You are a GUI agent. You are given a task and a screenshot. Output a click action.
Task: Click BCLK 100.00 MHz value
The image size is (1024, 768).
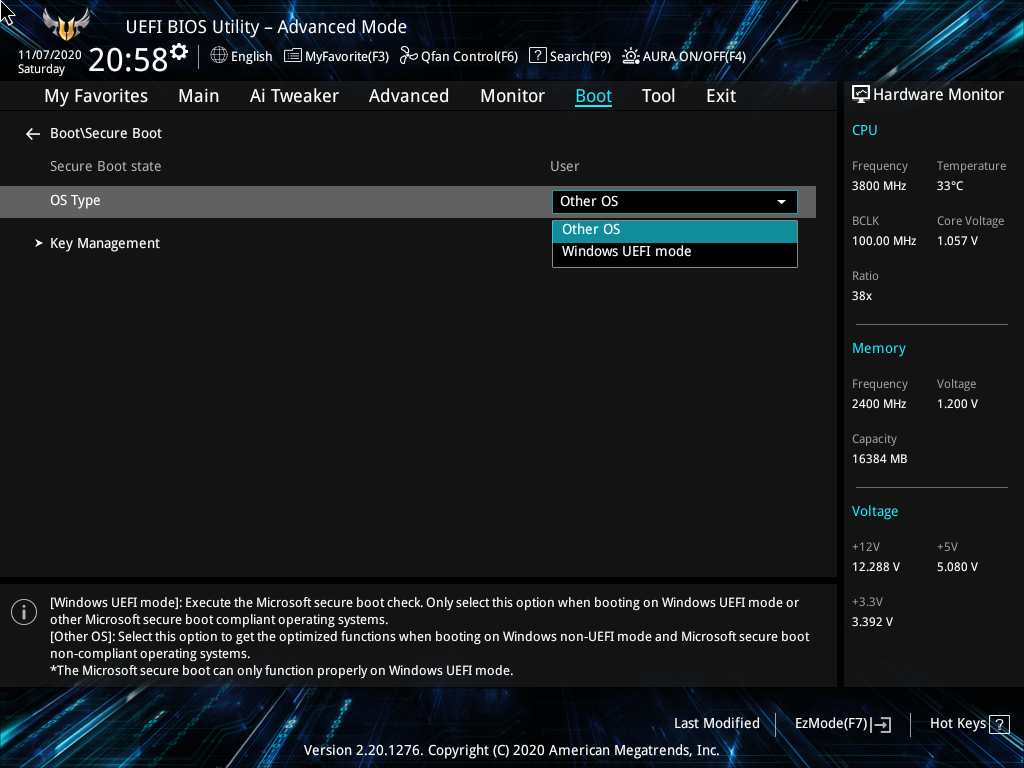point(884,240)
